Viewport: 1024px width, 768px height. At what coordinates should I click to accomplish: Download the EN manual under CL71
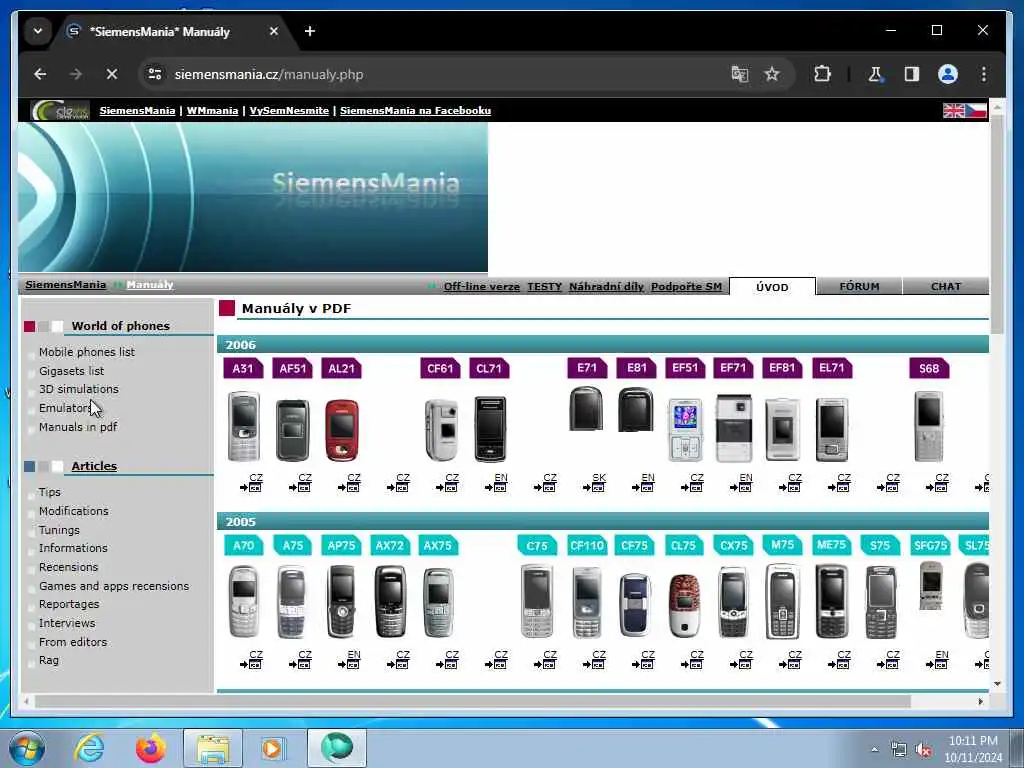tap(496, 483)
